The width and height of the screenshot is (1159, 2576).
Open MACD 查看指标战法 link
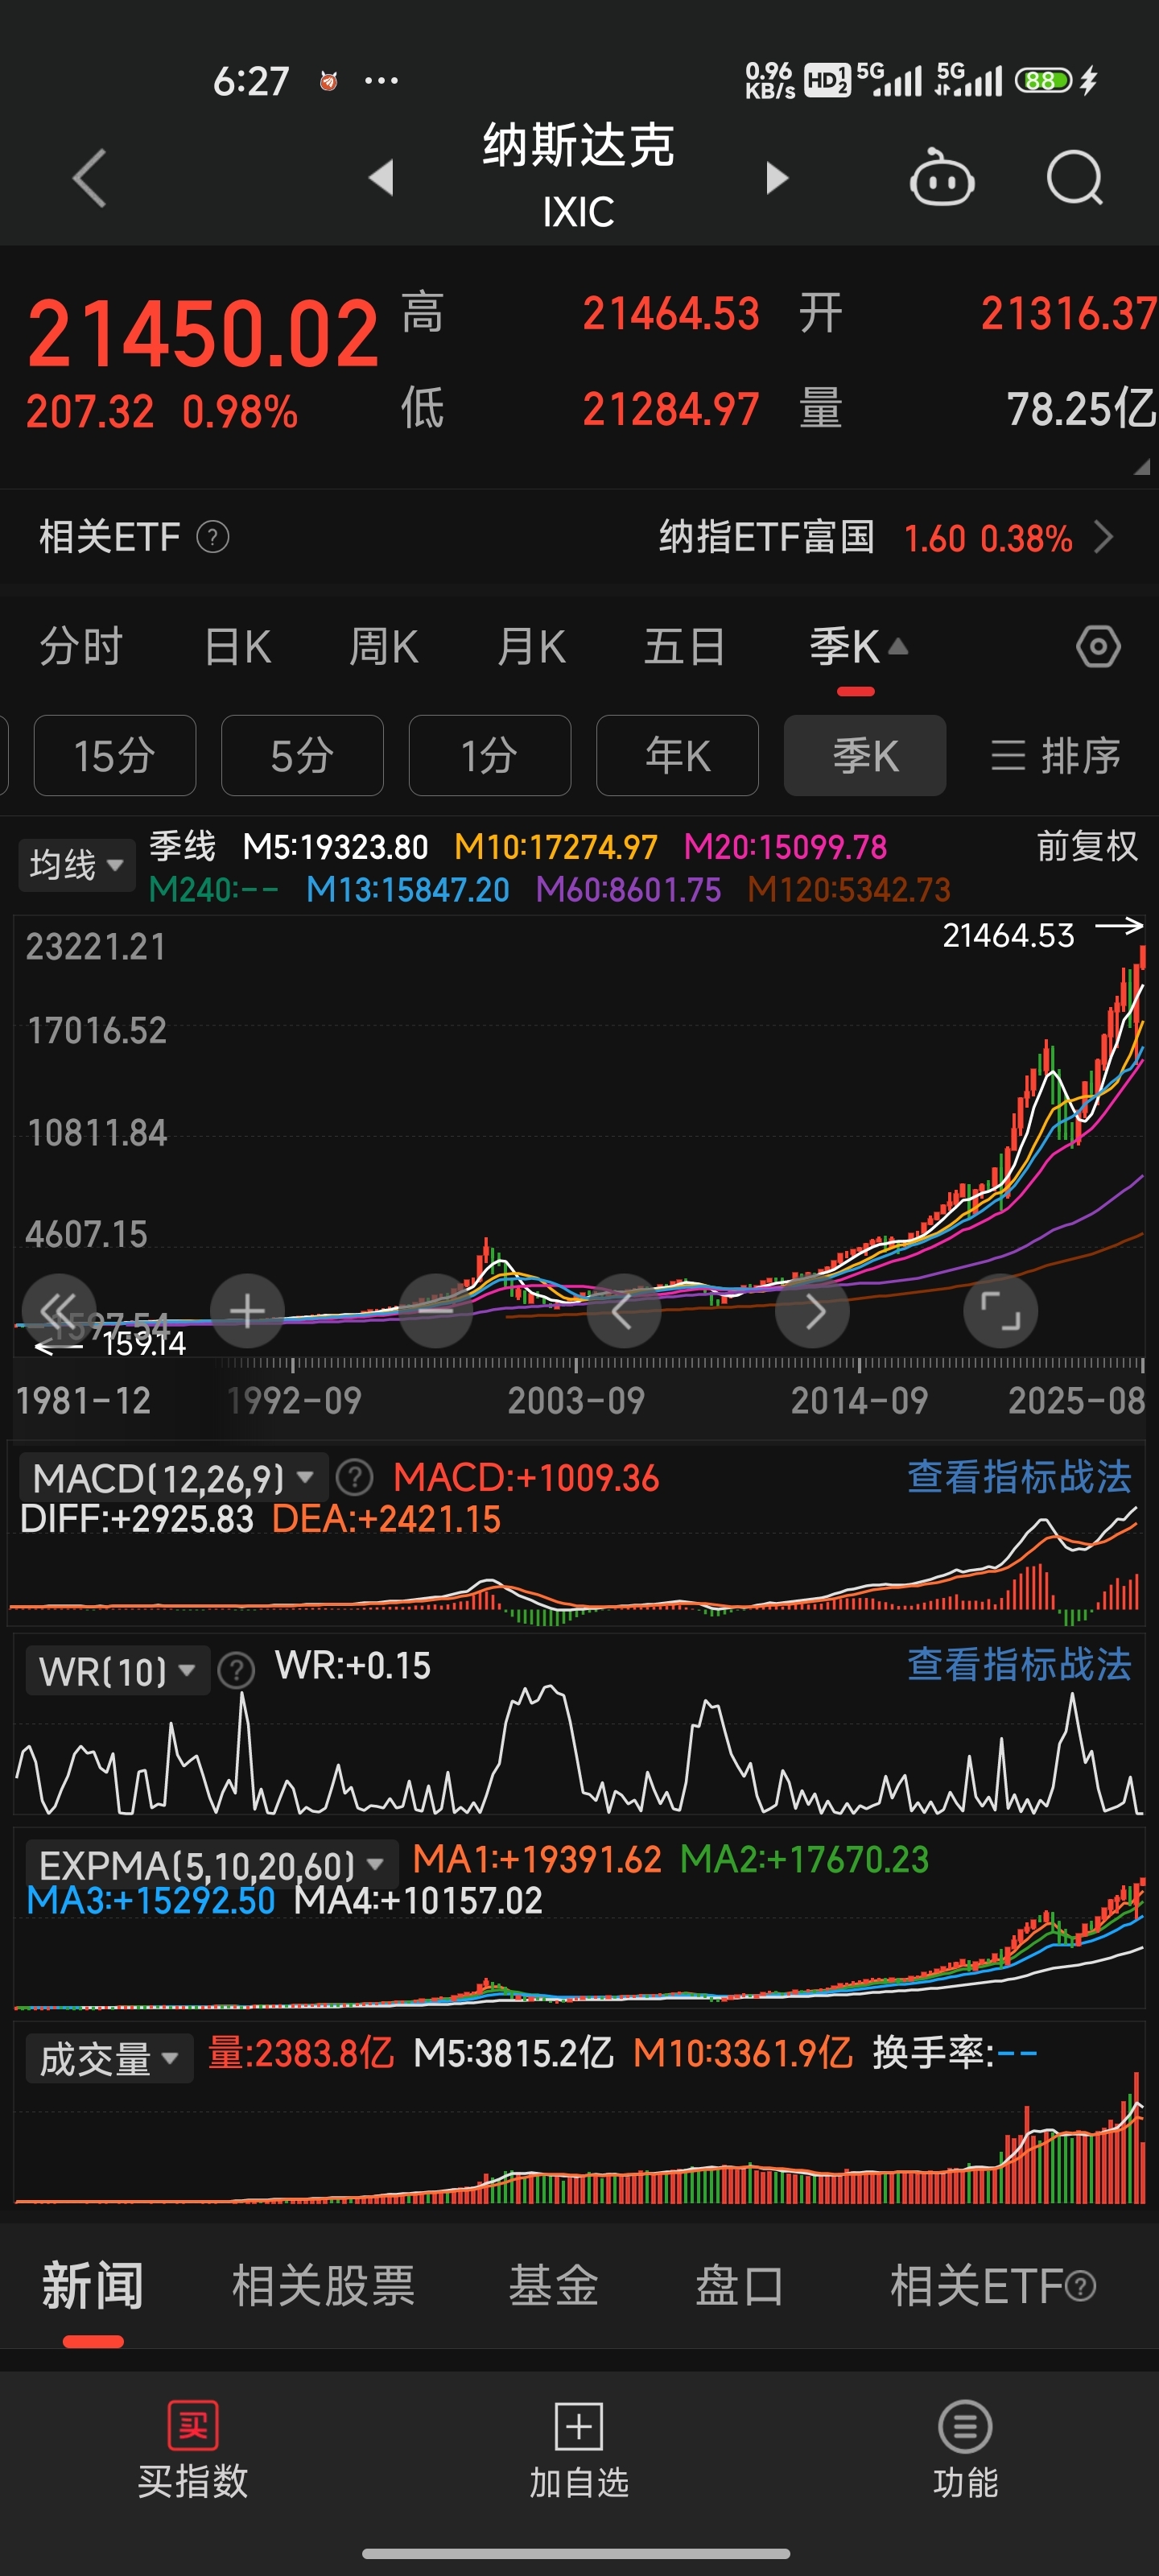(x=1019, y=1477)
